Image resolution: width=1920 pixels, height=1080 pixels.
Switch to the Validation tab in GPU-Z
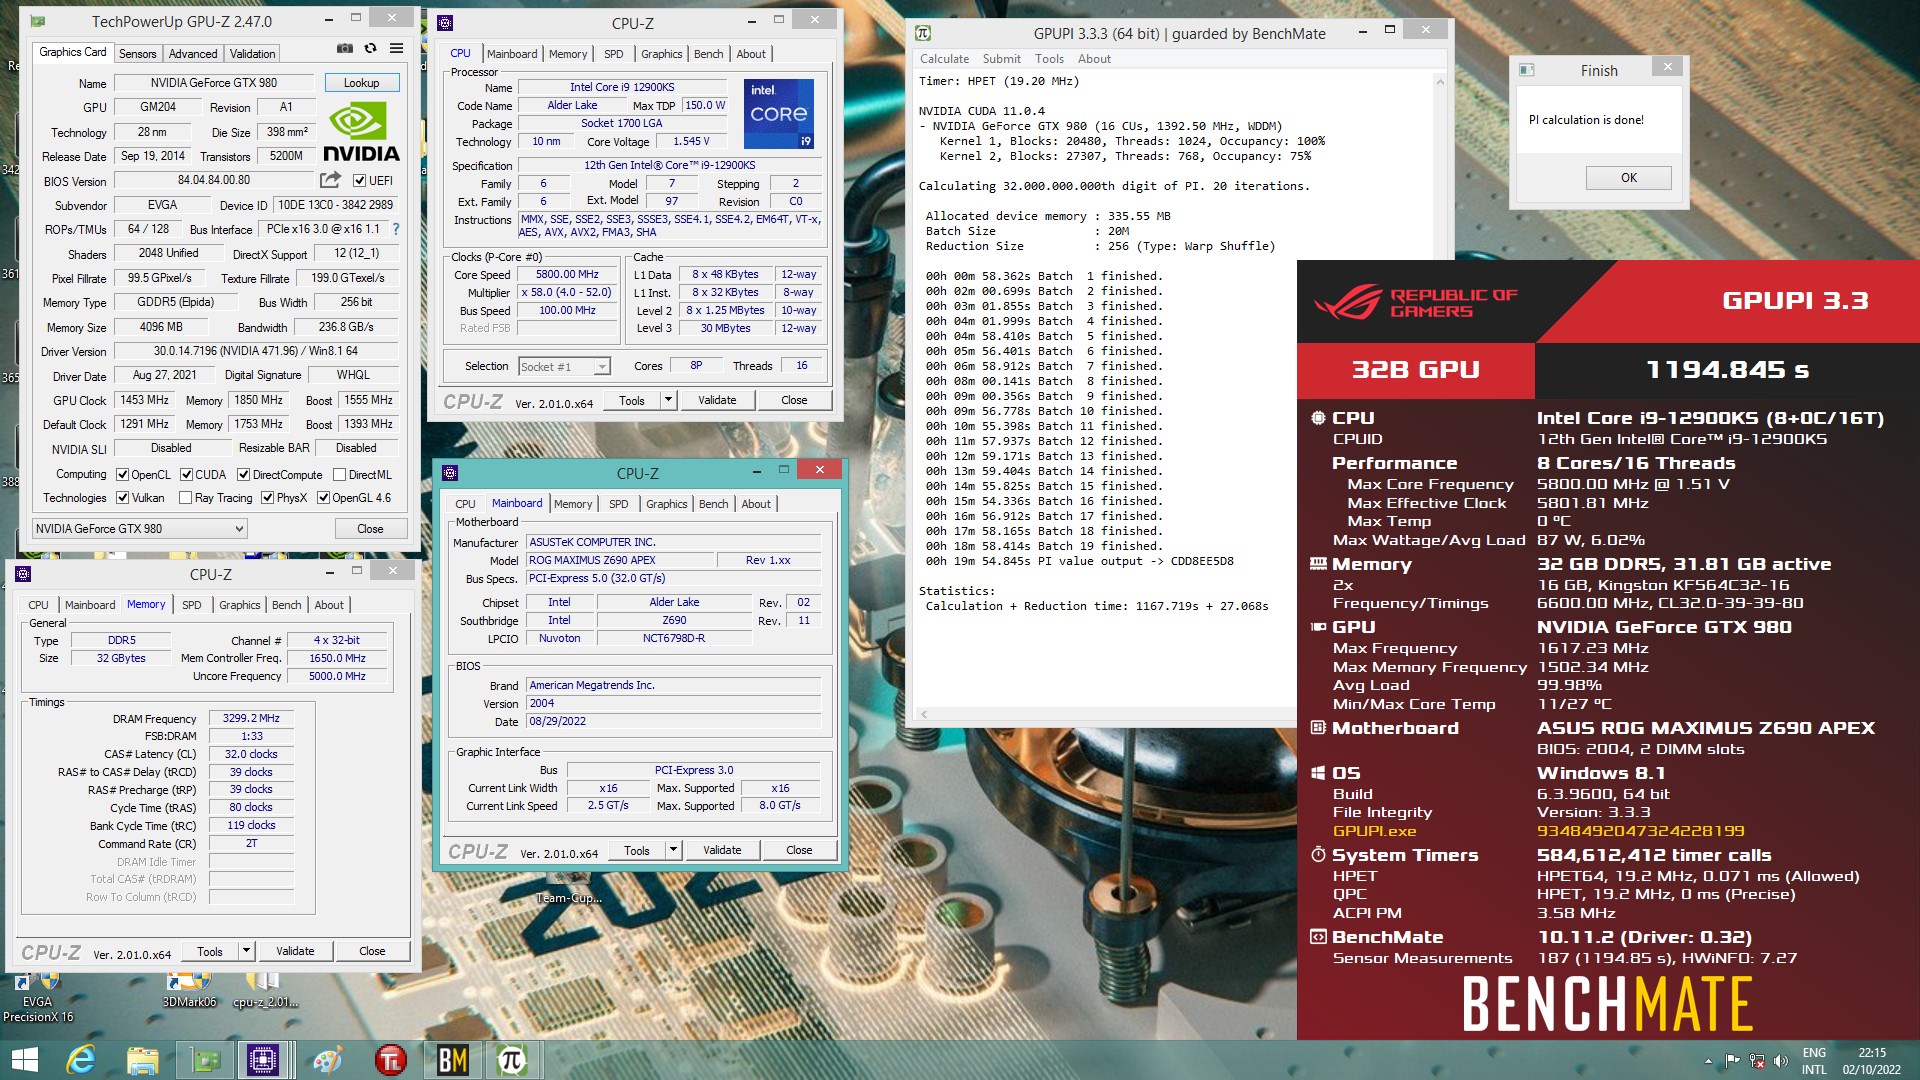point(252,54)
